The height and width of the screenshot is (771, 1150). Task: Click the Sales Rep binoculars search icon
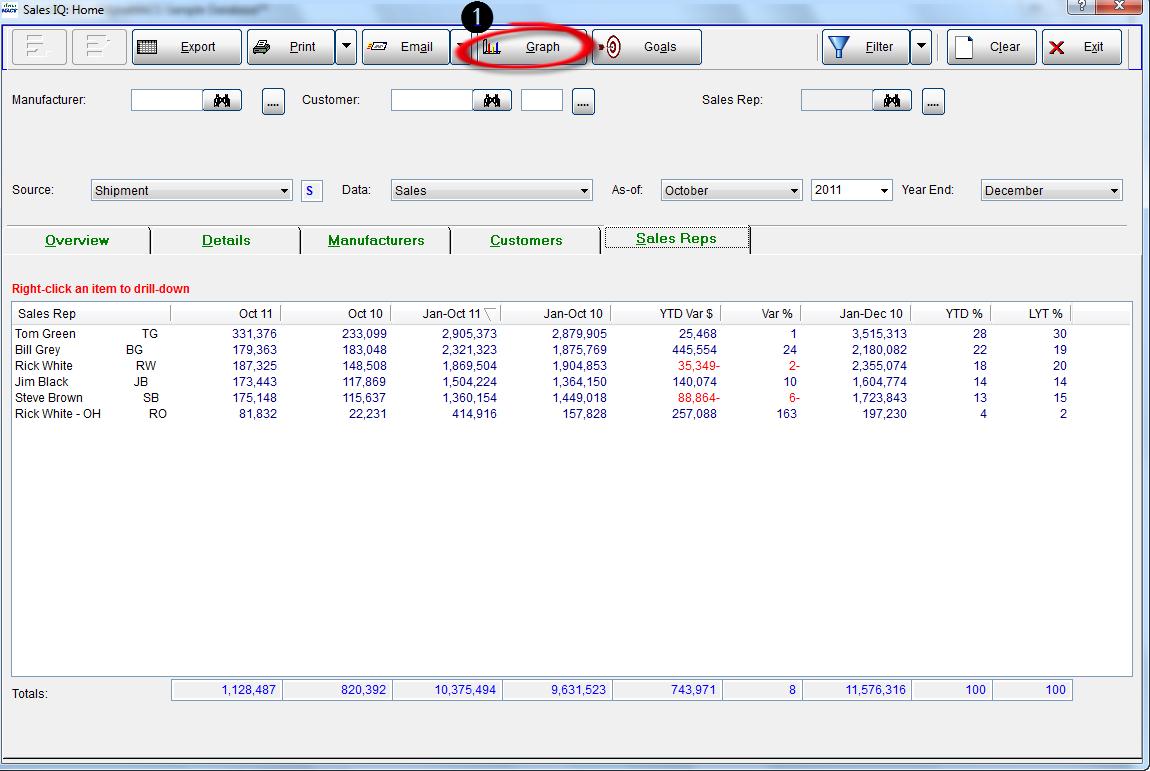tap(892, 101)
